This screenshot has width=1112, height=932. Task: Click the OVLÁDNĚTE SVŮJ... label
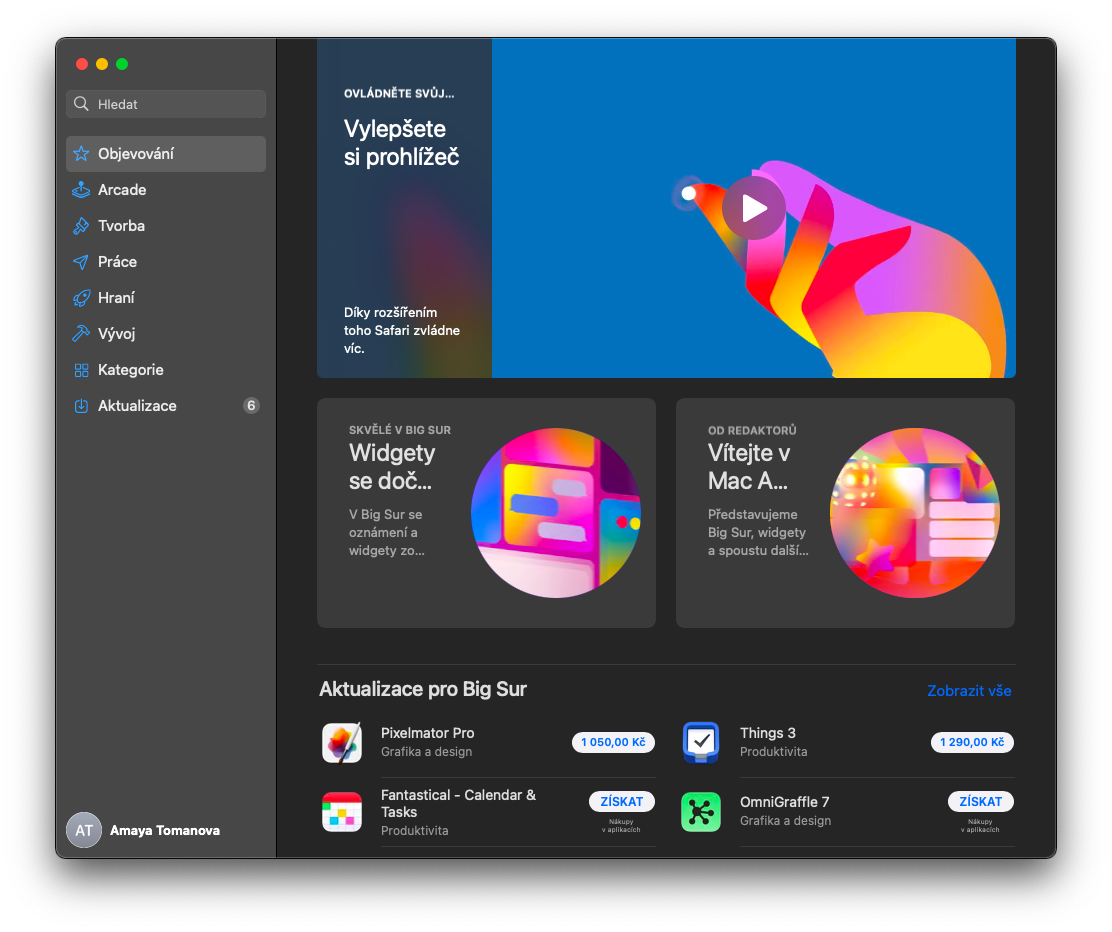pos(399,94)
